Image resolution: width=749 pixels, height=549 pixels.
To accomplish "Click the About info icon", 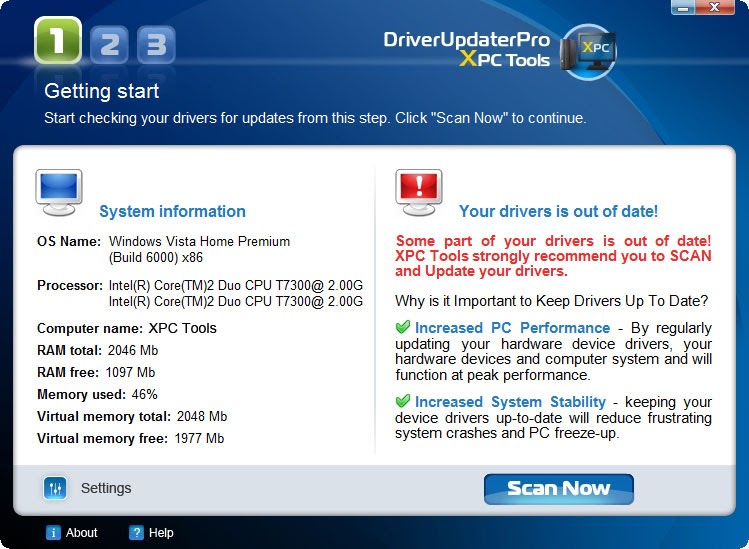I will coord(53,532).
